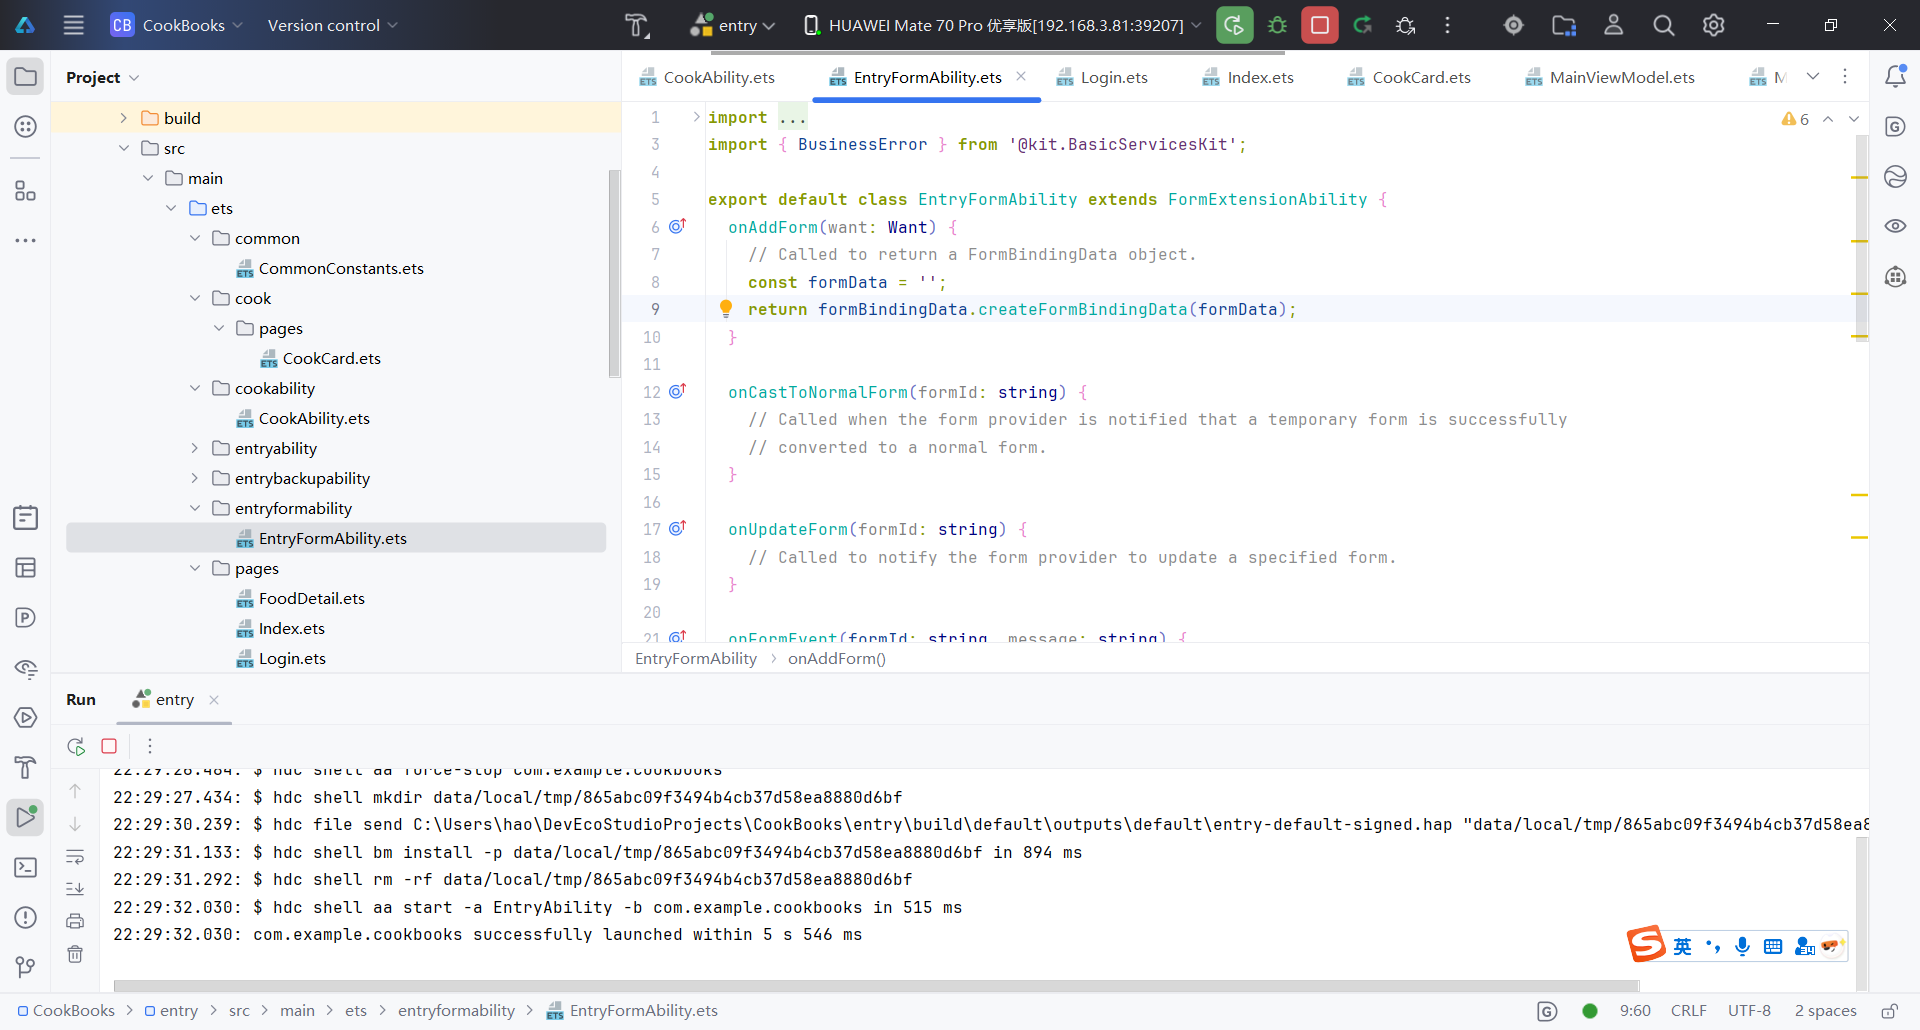Toggle soft-wrap in the run console
Screen dimensions: 1920x1030
(x=75, y=857)
